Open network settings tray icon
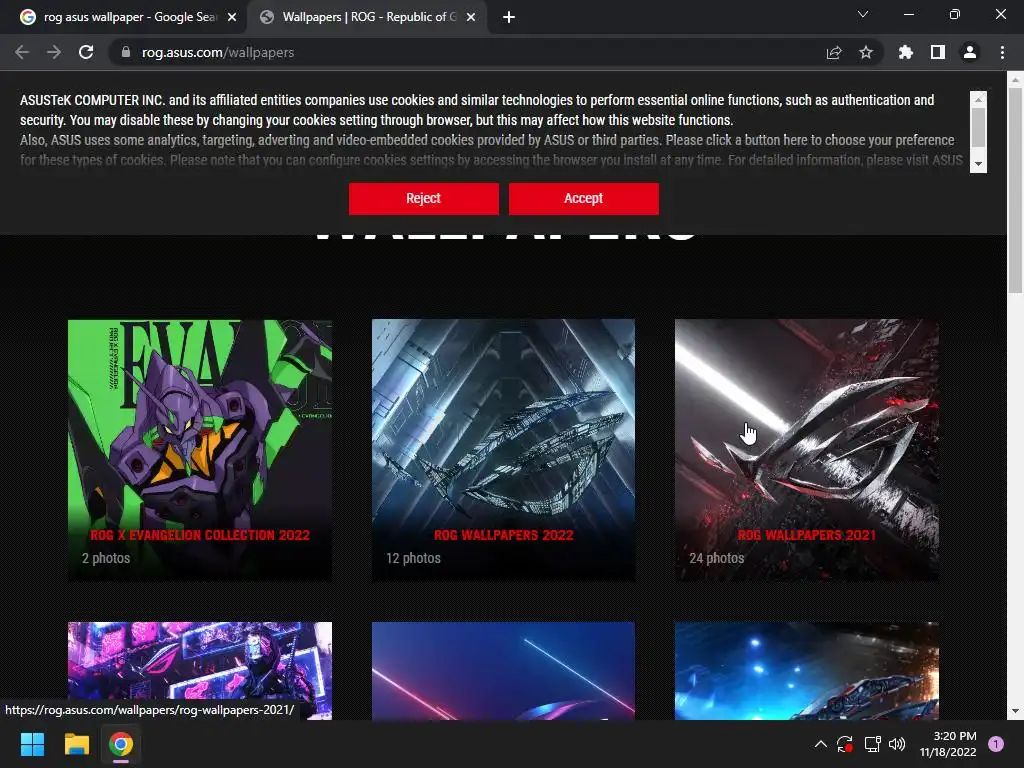The image size is (1024, 768). [872, 744]
